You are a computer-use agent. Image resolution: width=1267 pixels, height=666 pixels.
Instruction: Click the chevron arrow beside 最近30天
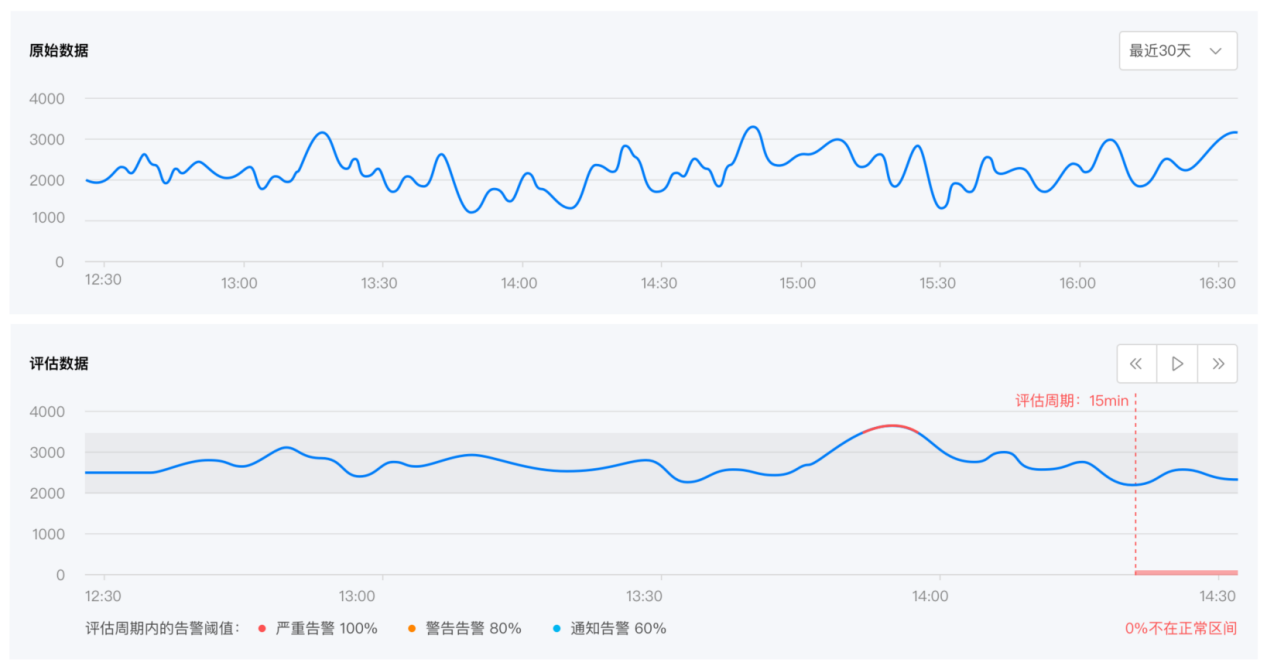click(1215, 51)
